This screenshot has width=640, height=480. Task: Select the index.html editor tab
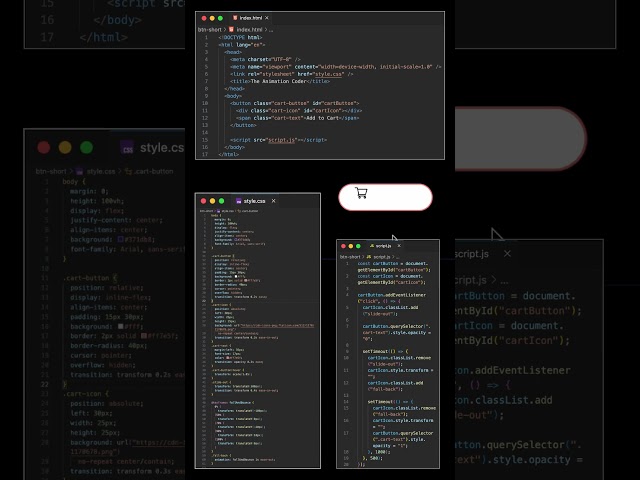(x=251, y=18)
